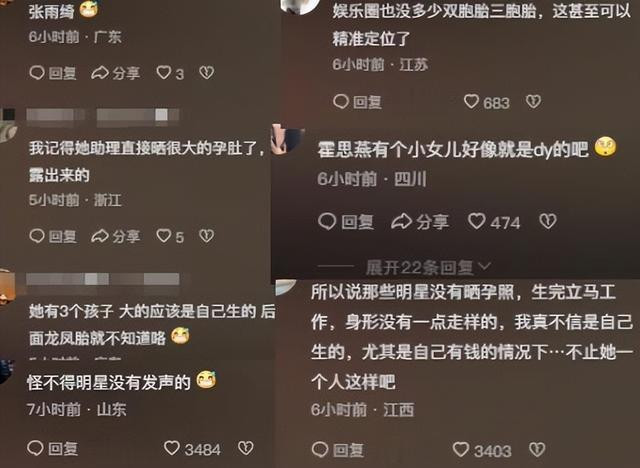This screenshot has width=640, height=468.
Task: Share the Zhejiang comment about 孕肚
Action: [x=115, y=236]
